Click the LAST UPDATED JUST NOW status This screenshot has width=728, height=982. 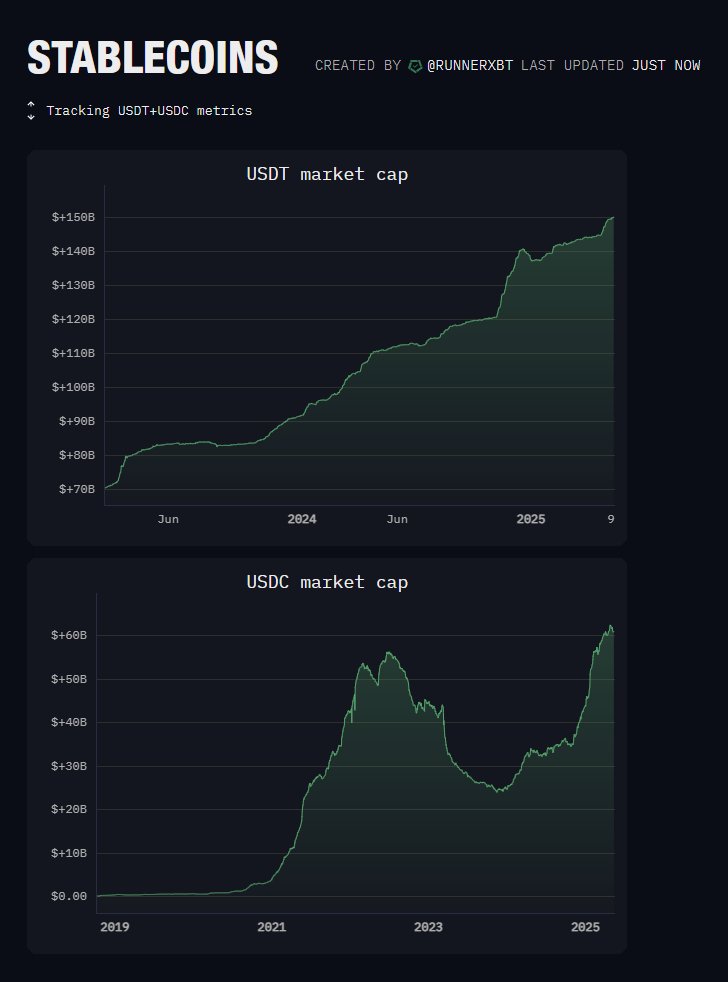(610, 66)
